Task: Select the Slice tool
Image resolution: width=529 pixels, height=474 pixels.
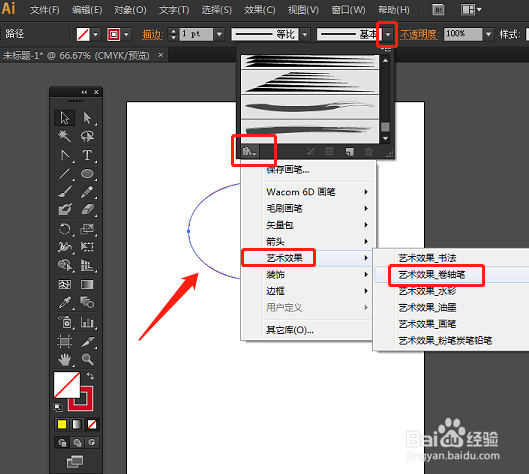Action: click(x=87, y=341)
